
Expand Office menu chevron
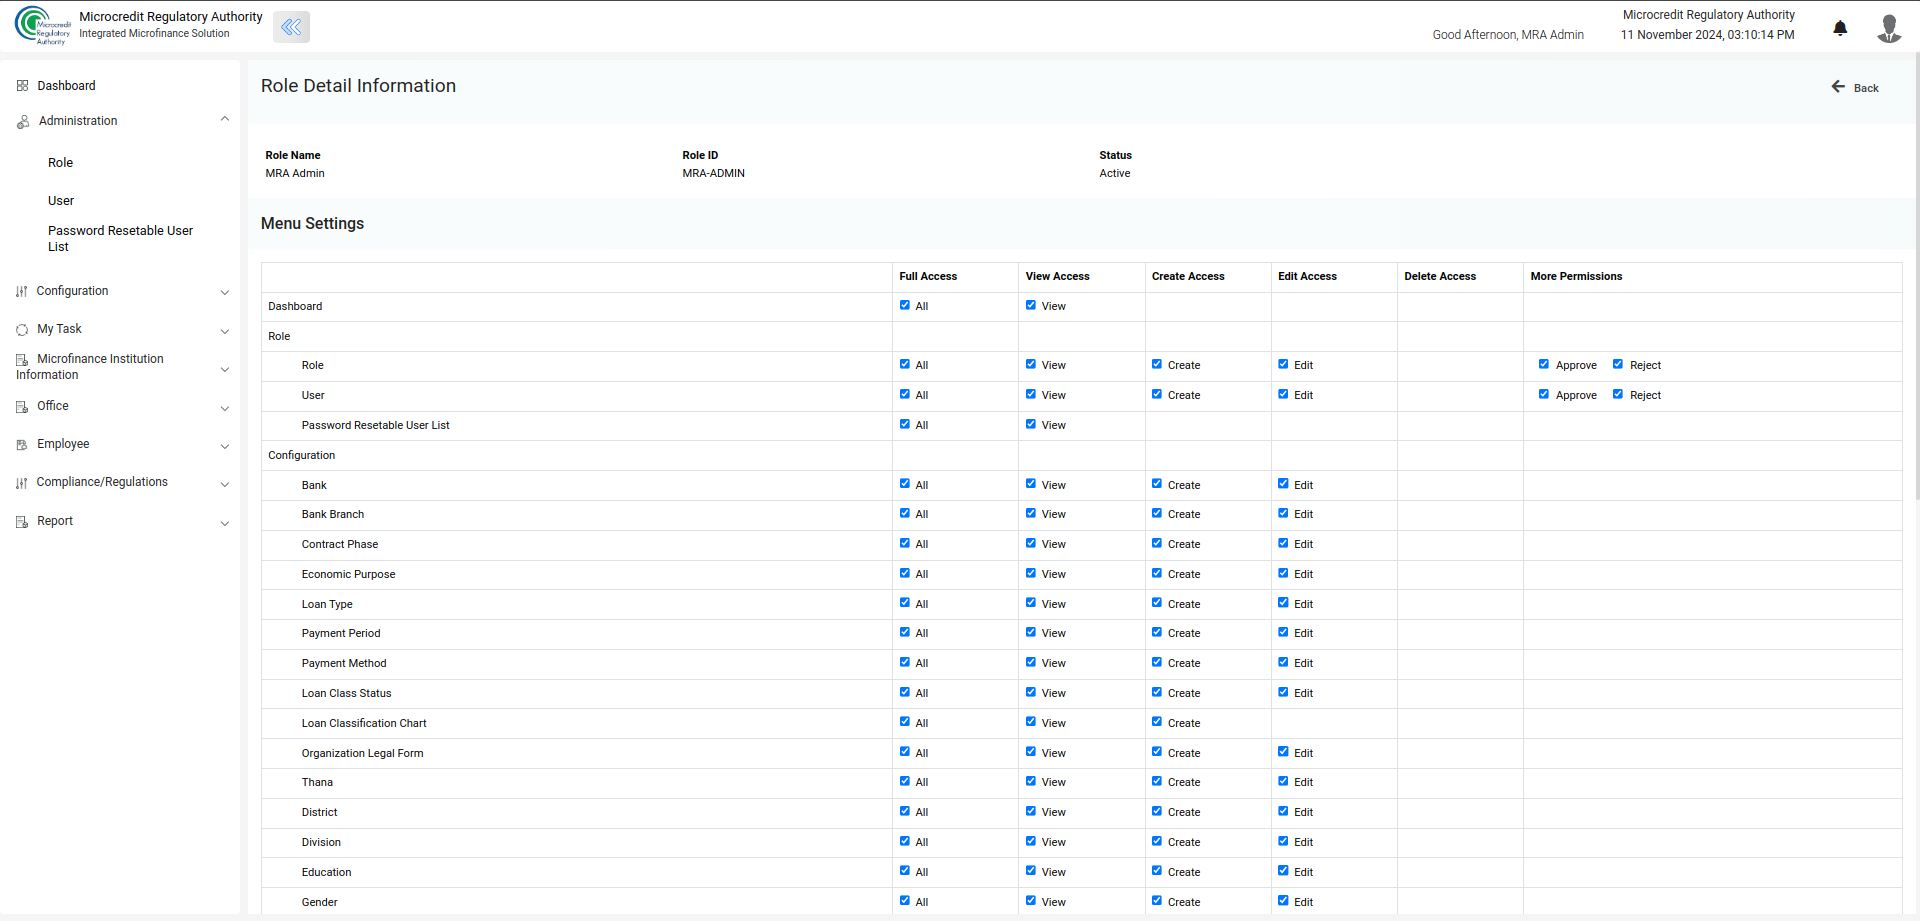point(225,408)
